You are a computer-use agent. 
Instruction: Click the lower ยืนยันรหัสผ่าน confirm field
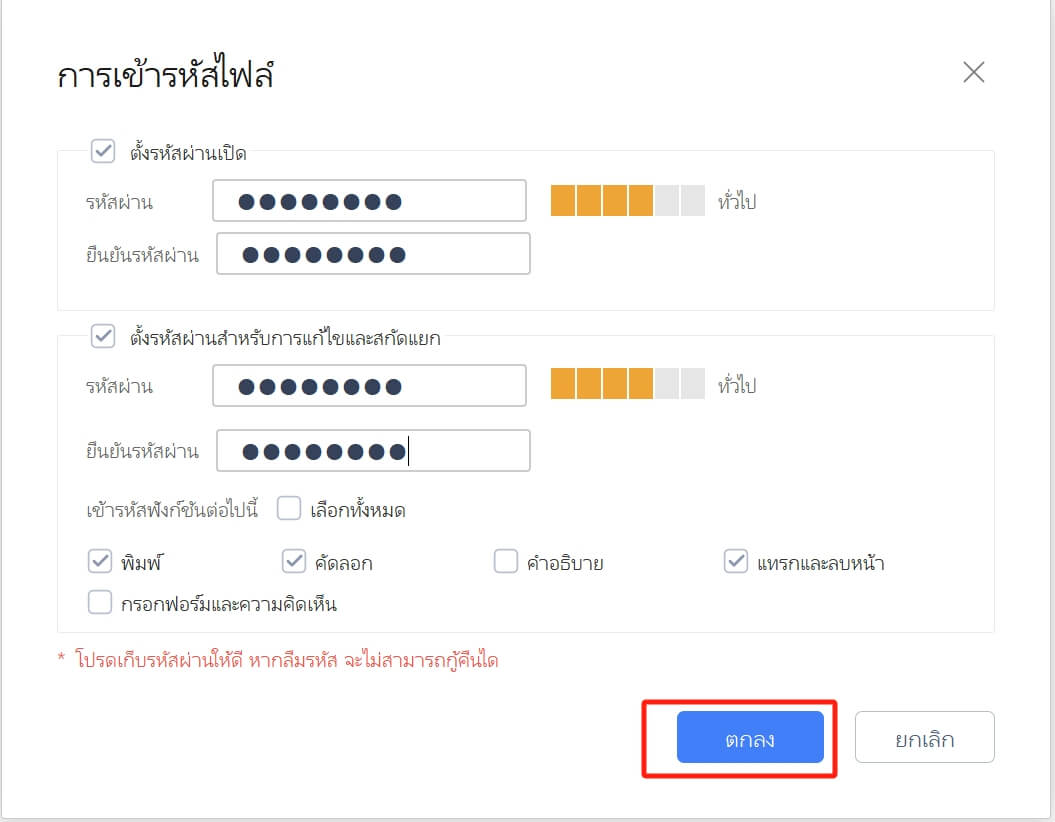point(370,451)
